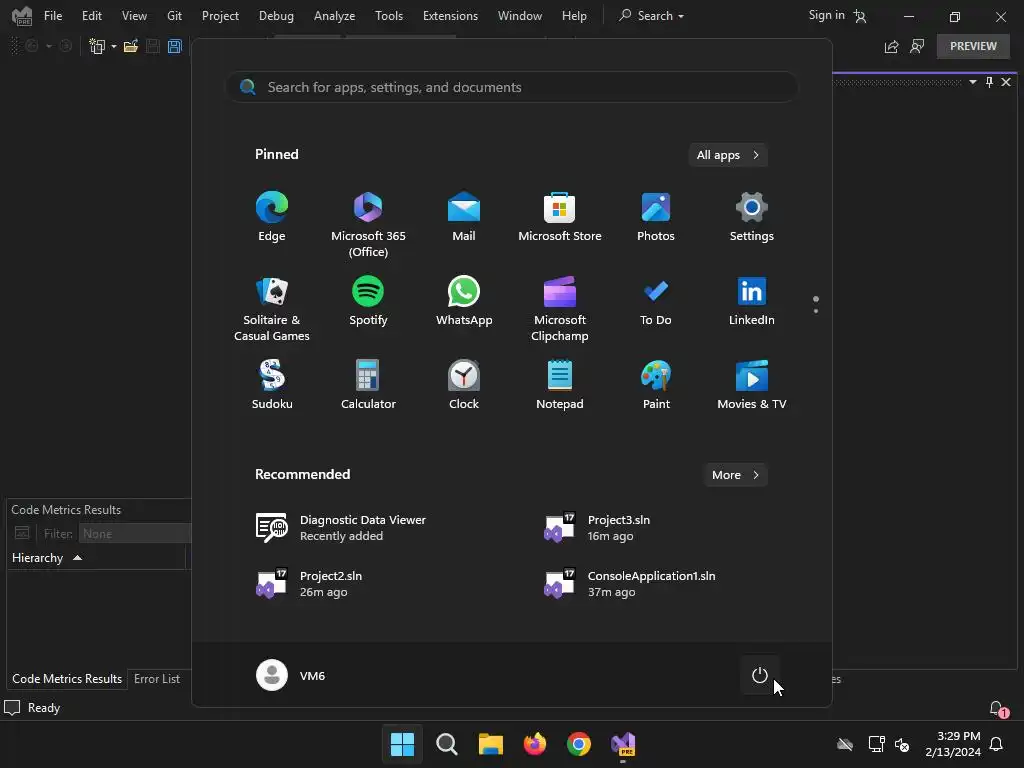Launch Firefox from taskbar
The width and height of the screenshot is (1024, 768).
tap(535, 744)
